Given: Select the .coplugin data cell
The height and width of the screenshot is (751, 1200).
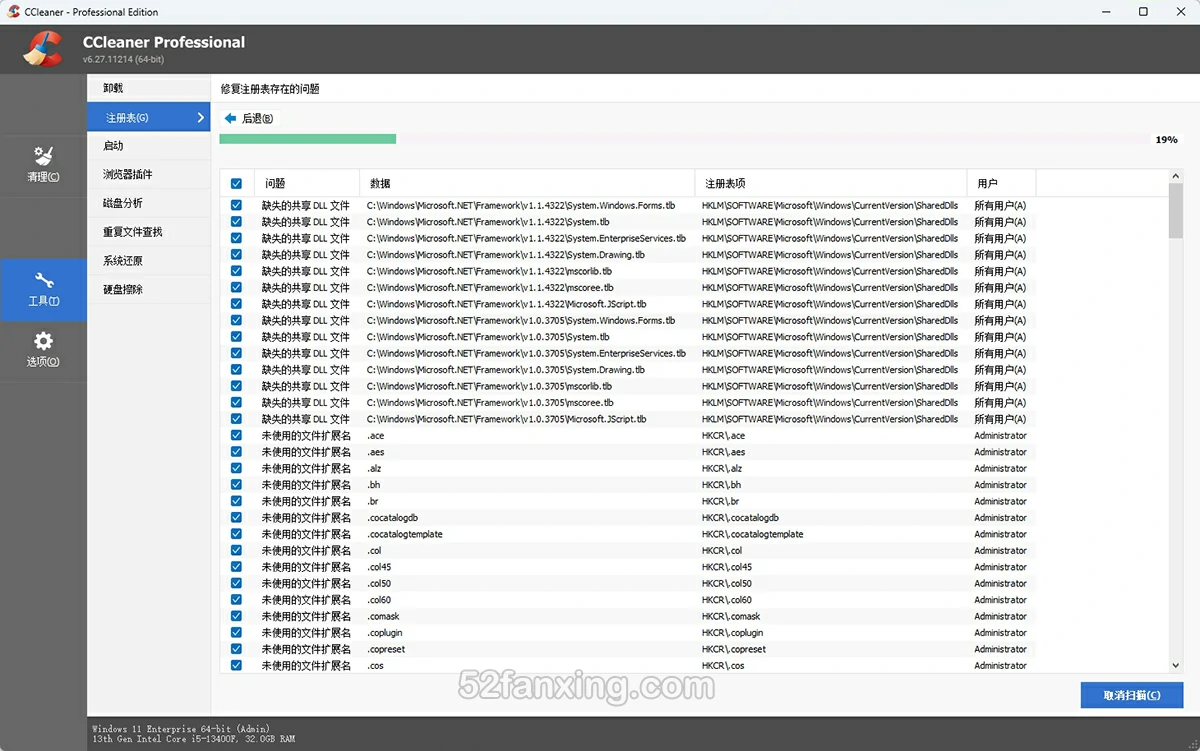Looking at the screenshot, I should coord(384,633).
